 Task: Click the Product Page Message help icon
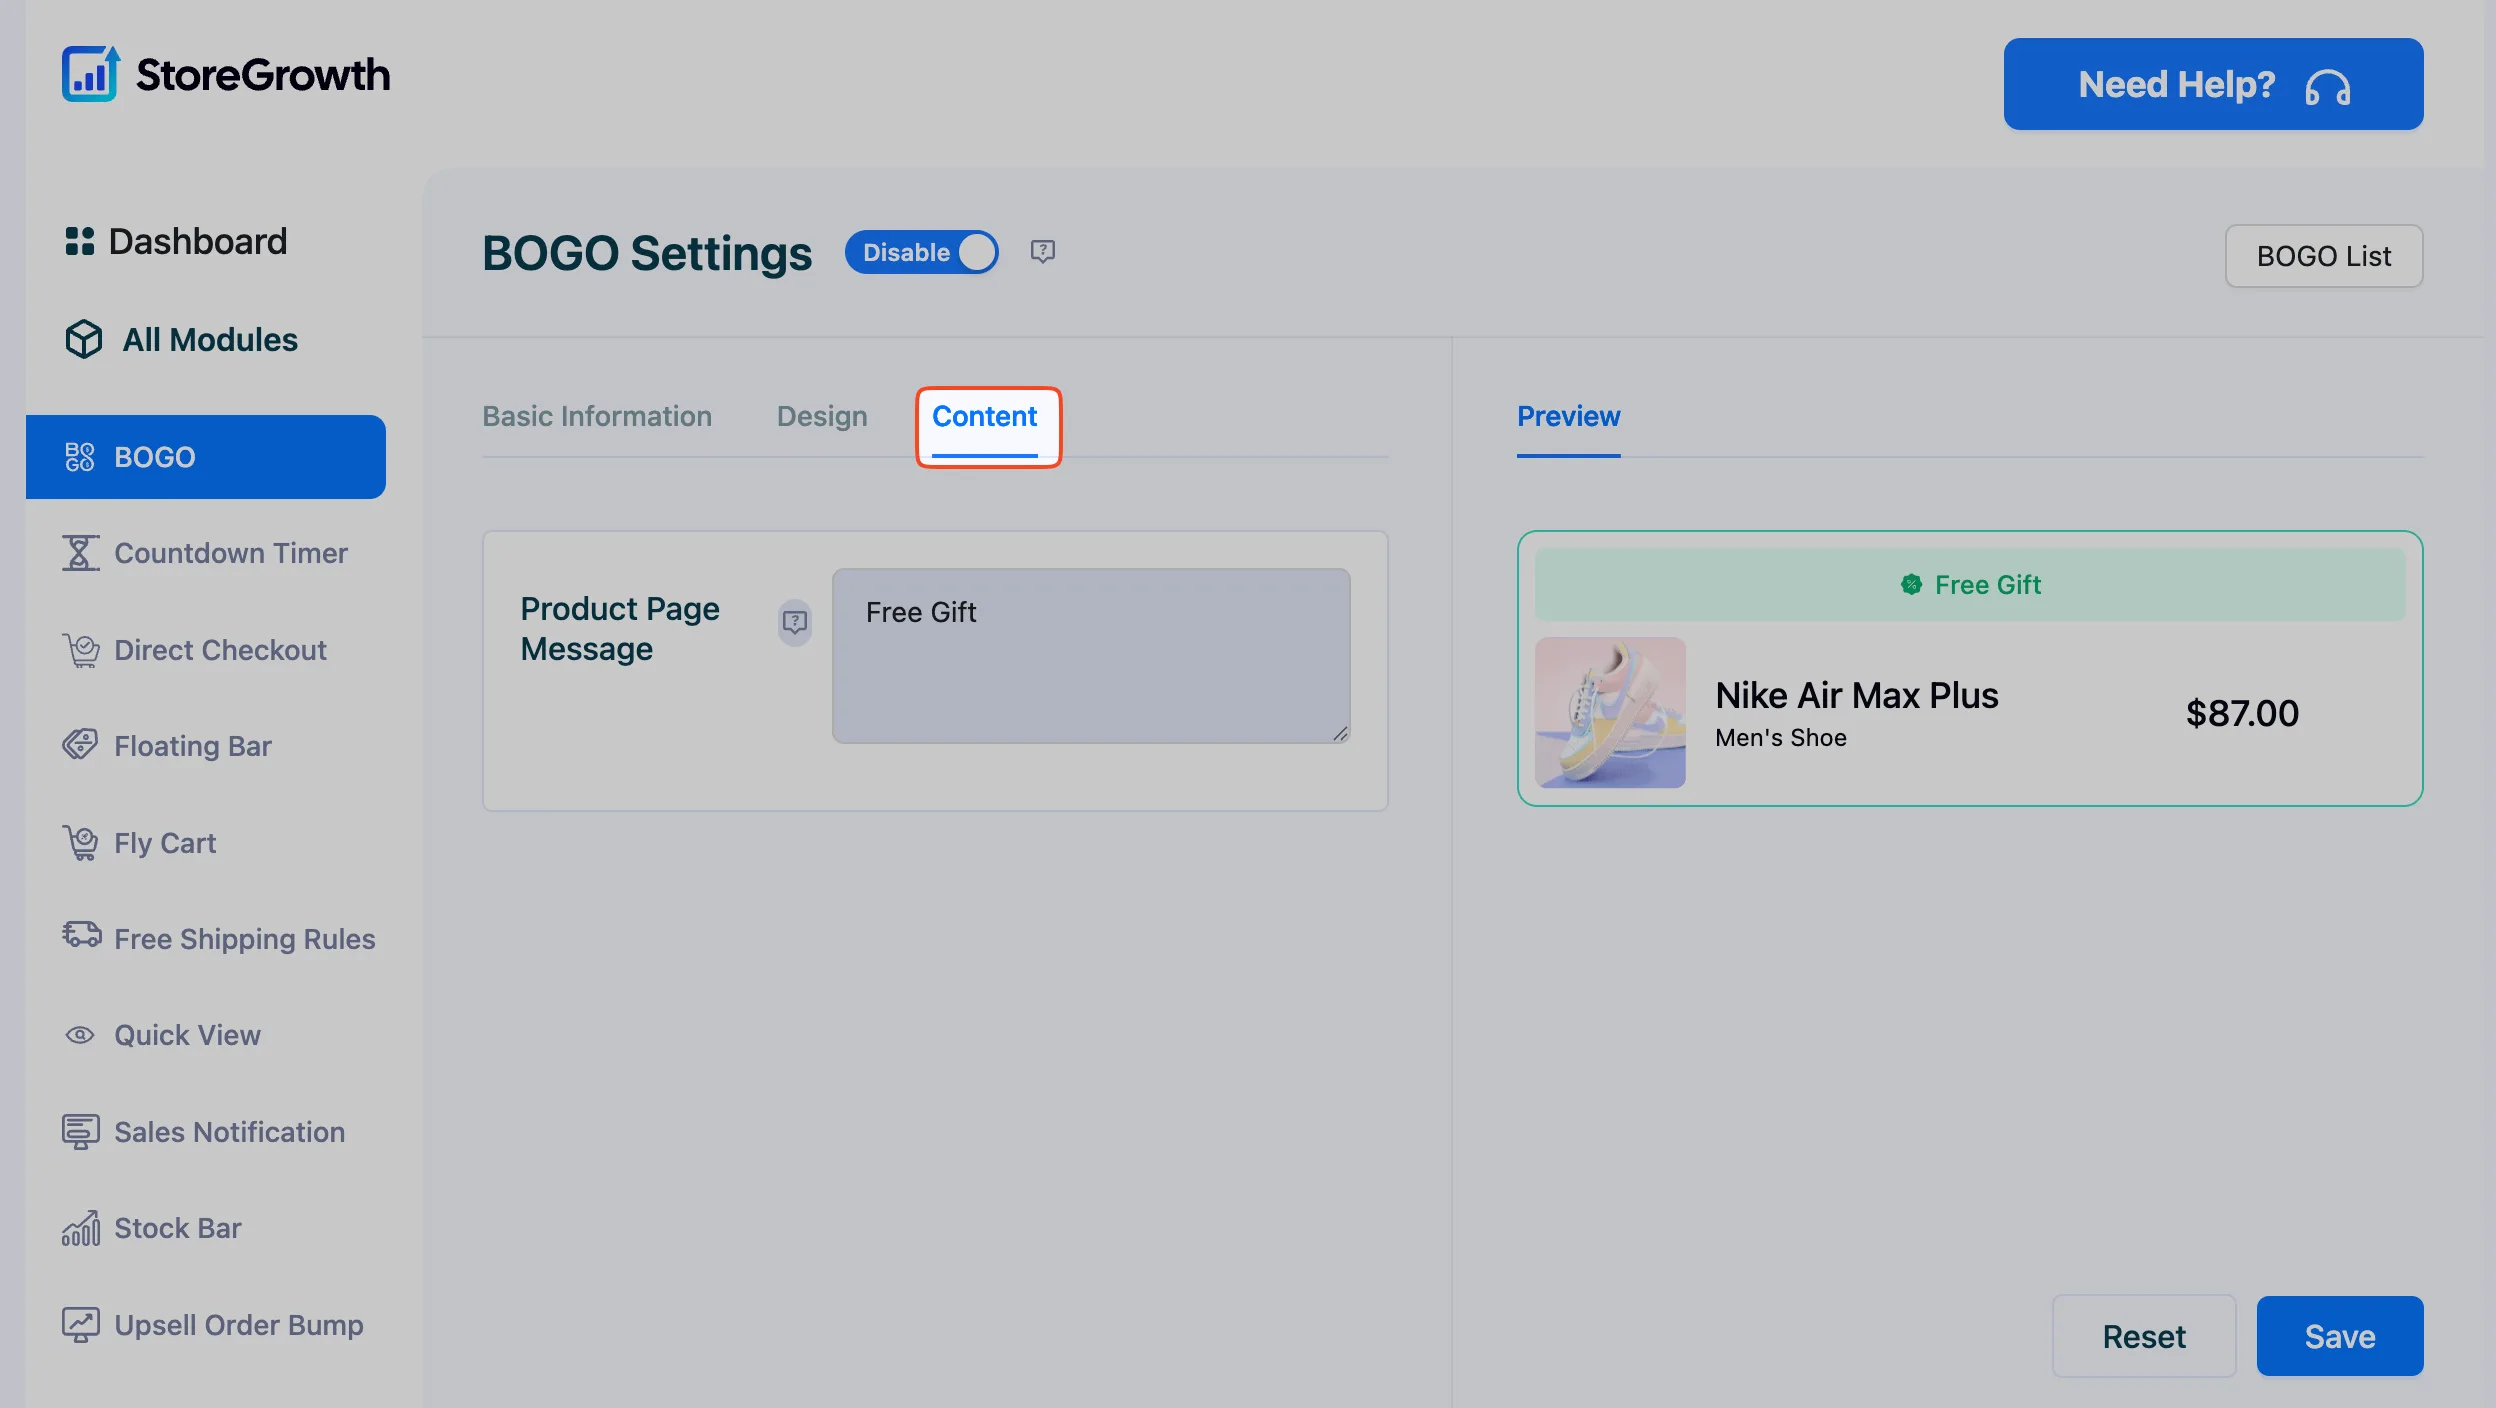click(795, 623)
